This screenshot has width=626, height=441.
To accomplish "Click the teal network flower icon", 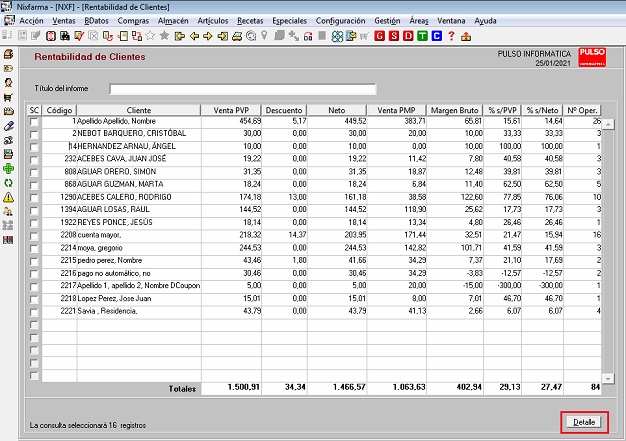I will (x=337, y=37).
